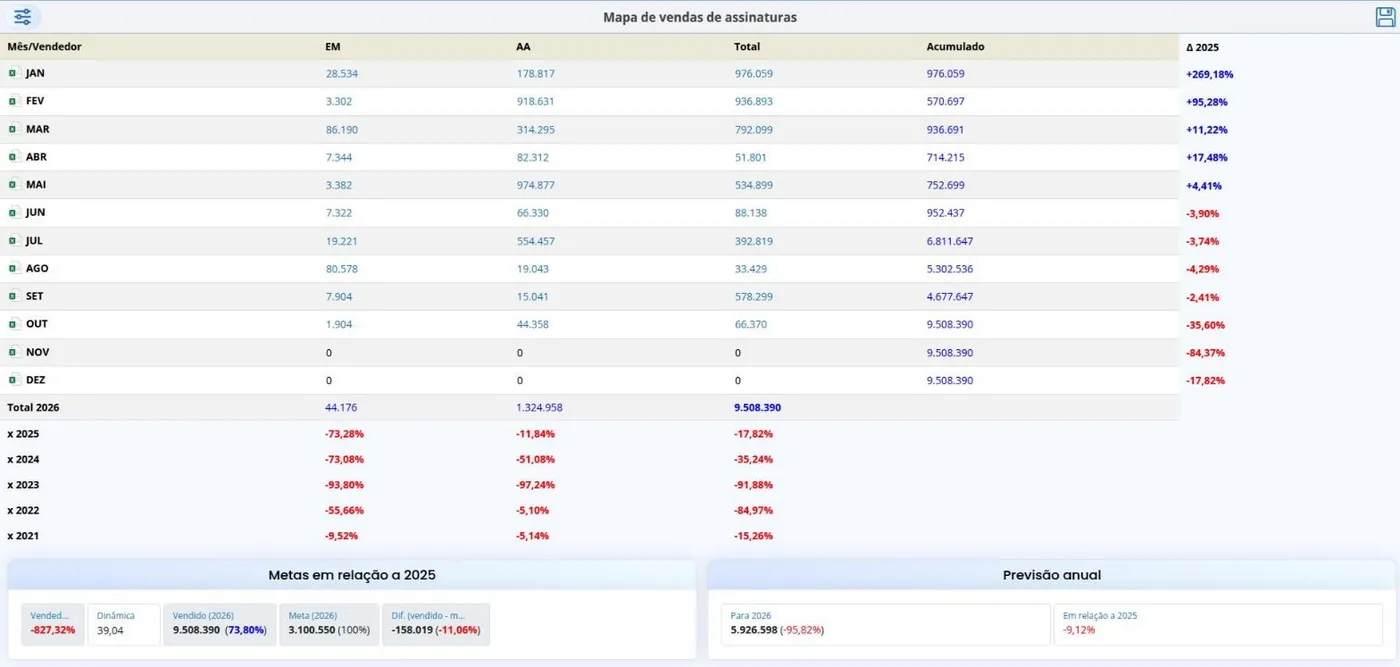Click the Total 2026 AA value 1.324.958
The image size is (1400, 667).
point(539,408)
